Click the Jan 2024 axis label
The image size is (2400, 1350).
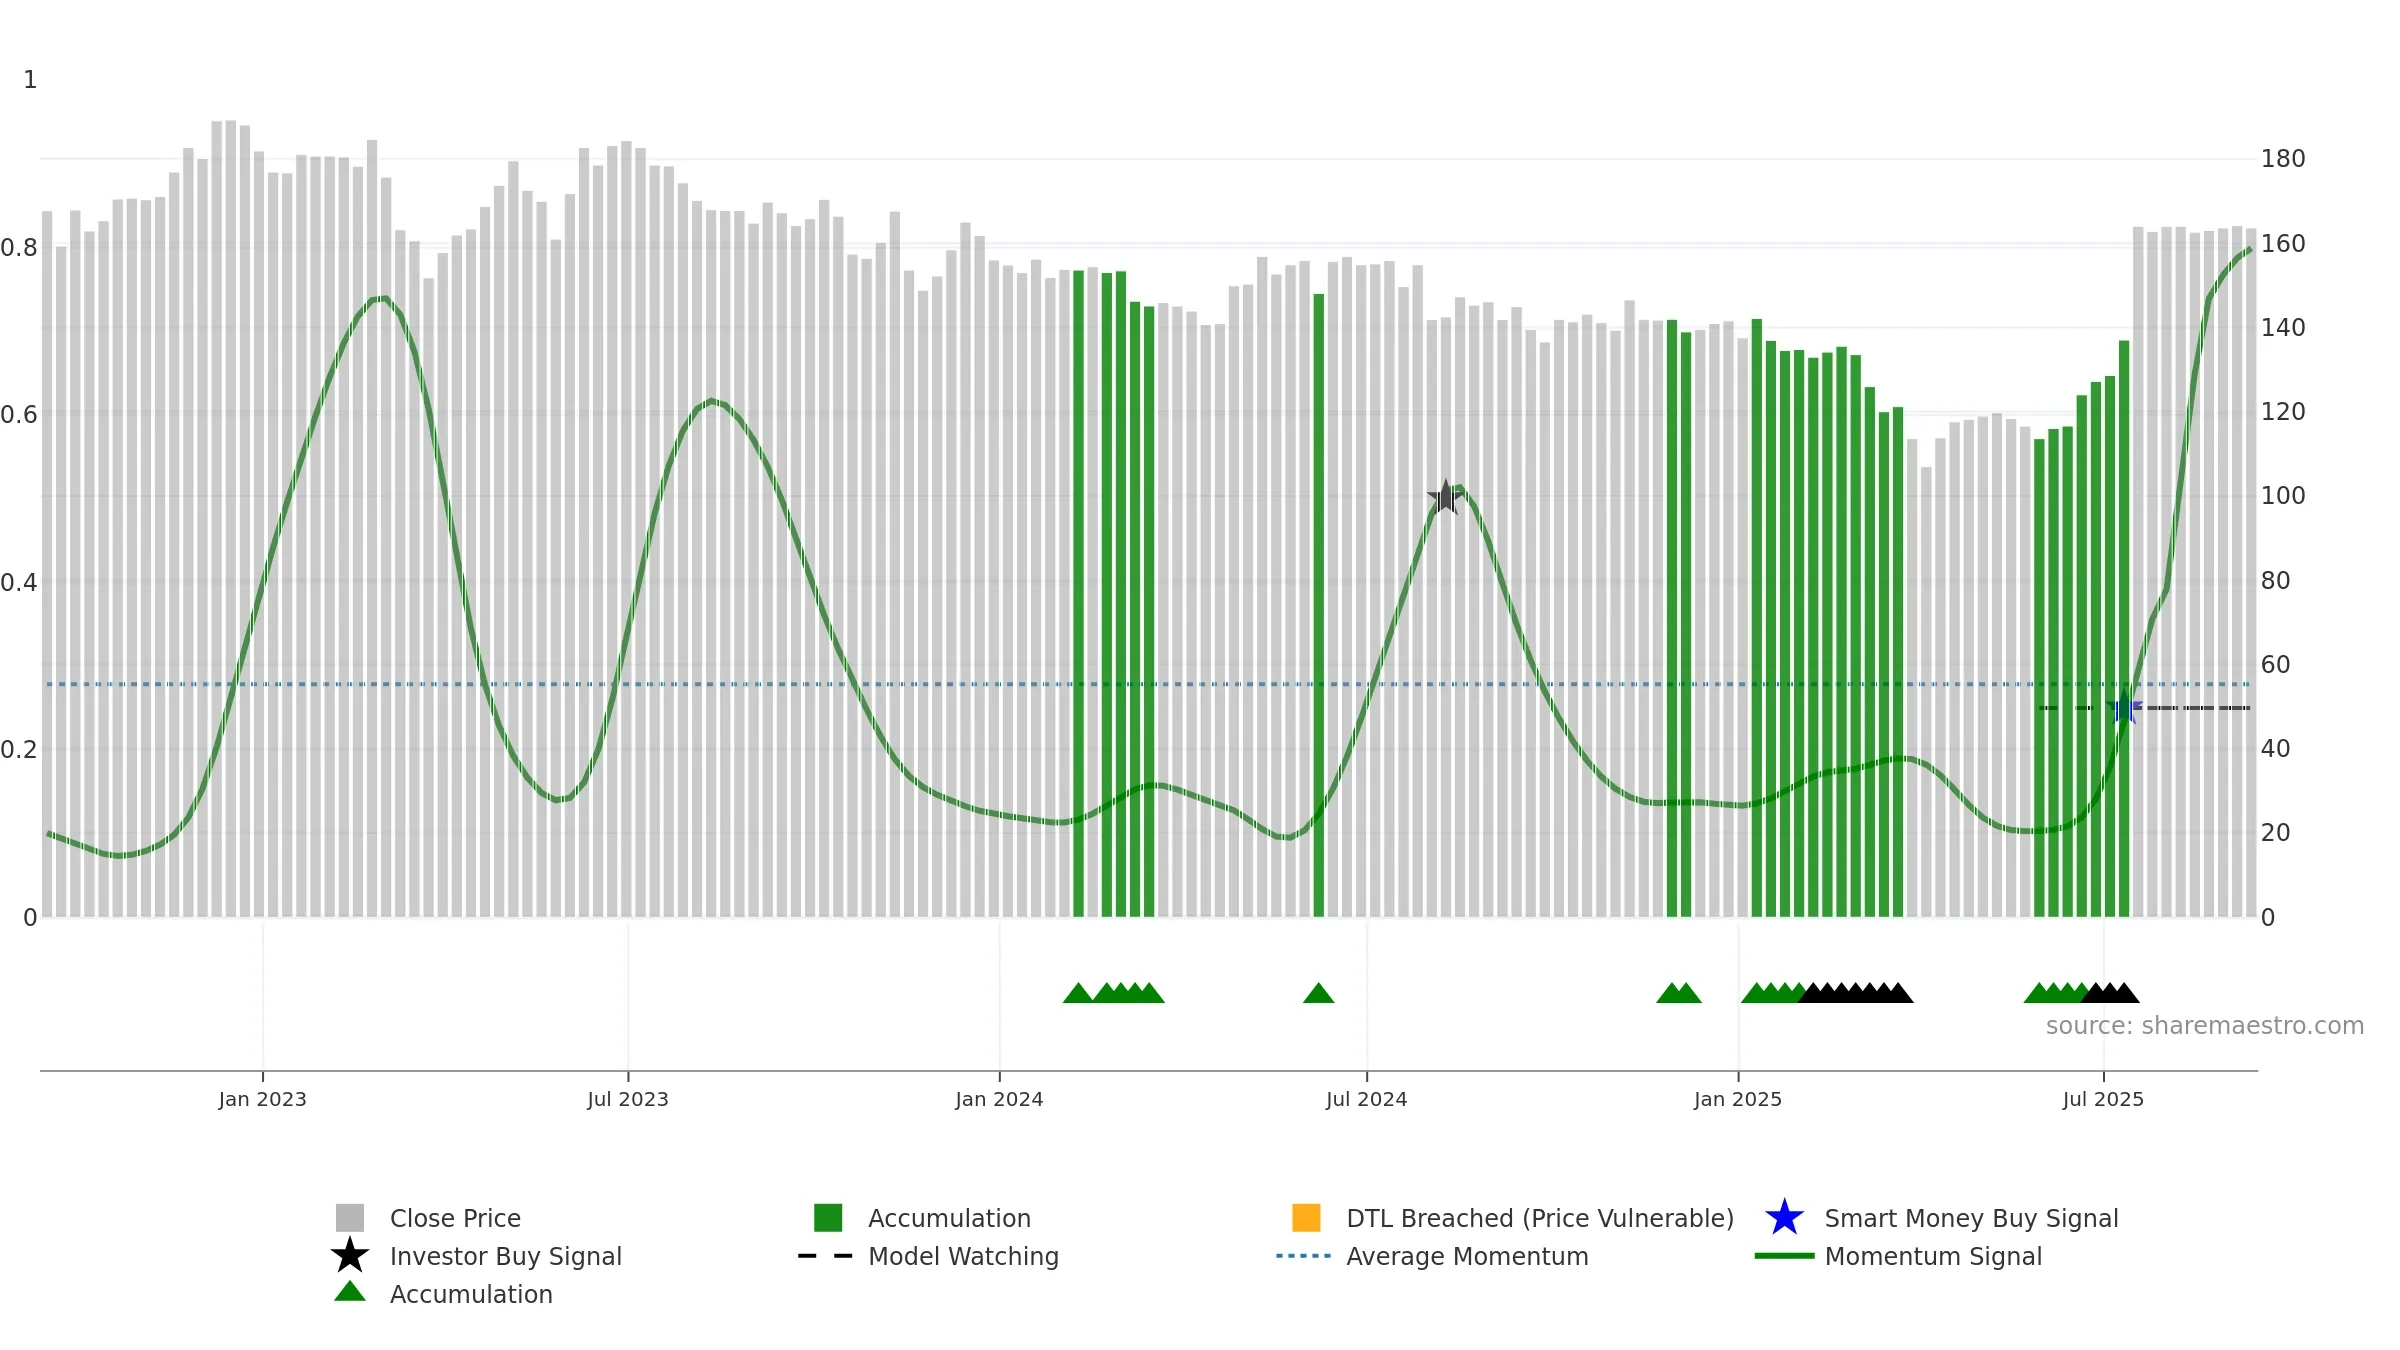(x=999, y=1100)
